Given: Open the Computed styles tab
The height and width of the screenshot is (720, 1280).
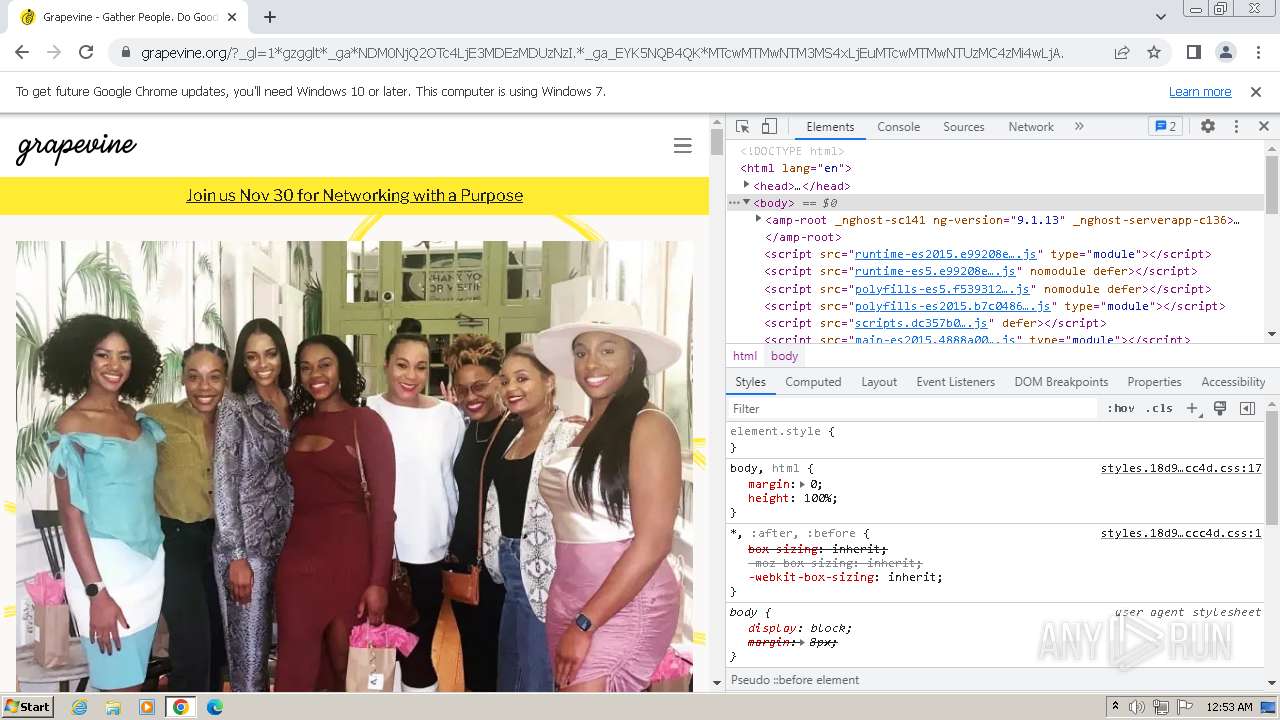Looking at the screenshot, I should tap(813, 382).
